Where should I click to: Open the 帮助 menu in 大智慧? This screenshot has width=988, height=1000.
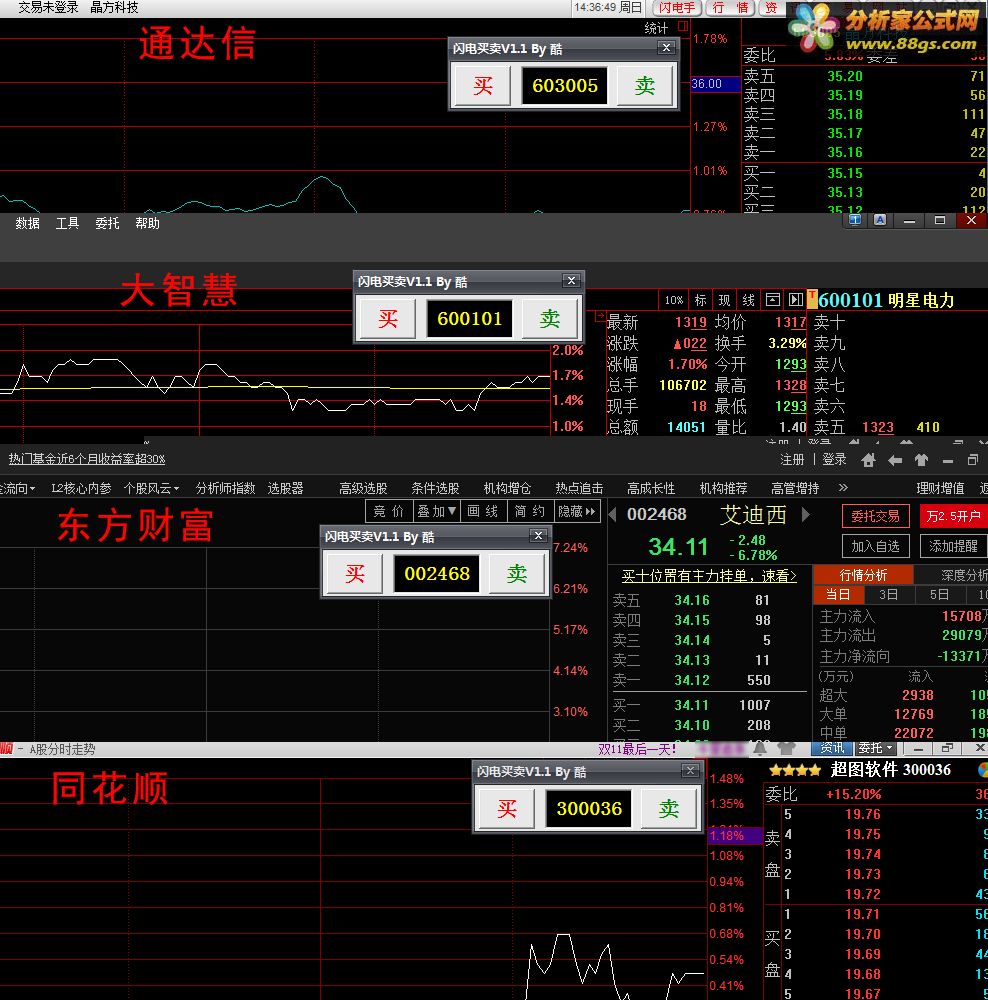[x=147, y=223]
